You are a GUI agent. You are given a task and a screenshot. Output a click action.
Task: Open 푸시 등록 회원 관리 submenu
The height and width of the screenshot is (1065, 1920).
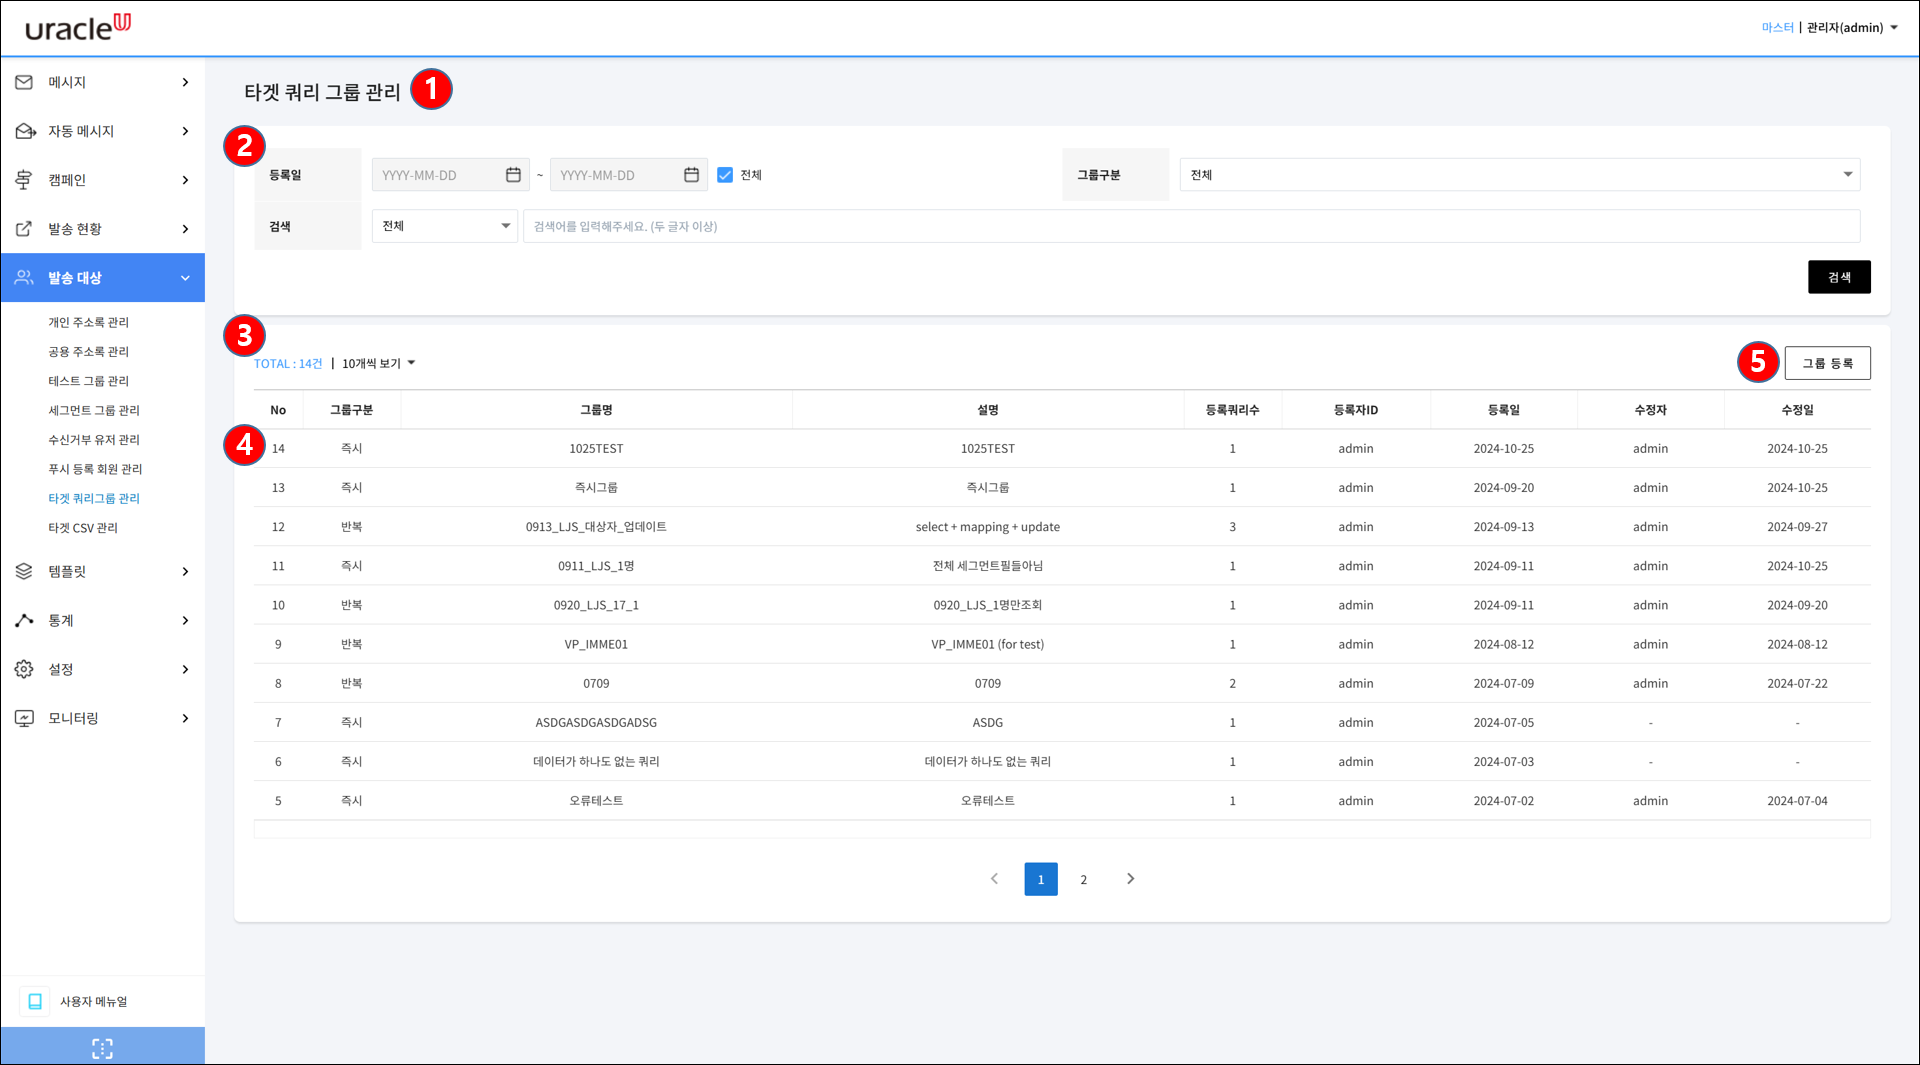(95, 469)
